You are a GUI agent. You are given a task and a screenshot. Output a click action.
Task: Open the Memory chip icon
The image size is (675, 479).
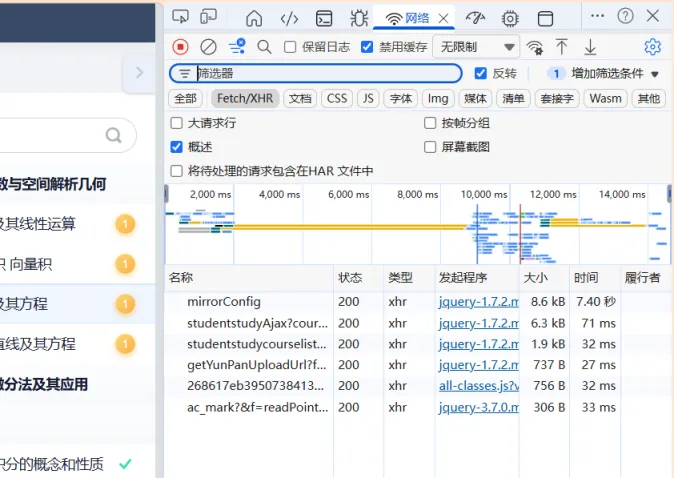(x=510, y=19)
